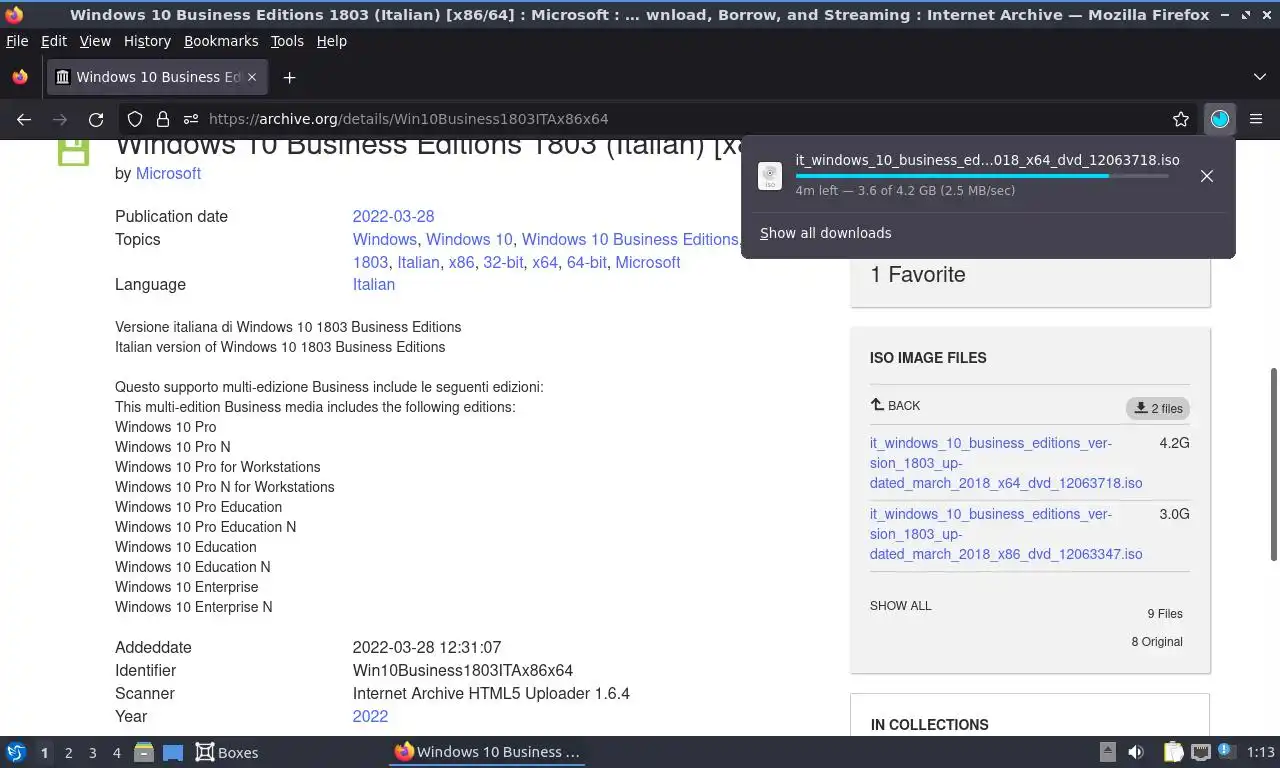This screenshot has height=768, width=1280.
Task: Click the green software floppy icon
Action: [74, 153]
